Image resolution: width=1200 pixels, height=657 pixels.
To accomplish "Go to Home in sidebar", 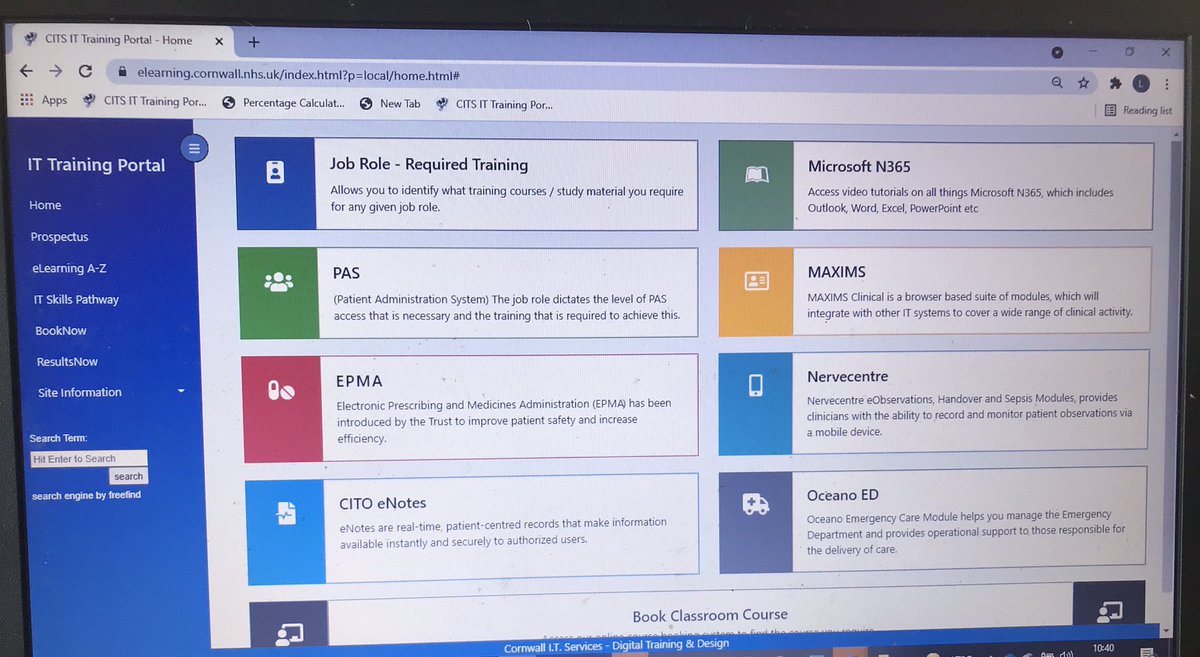I will tap(45, 205).
